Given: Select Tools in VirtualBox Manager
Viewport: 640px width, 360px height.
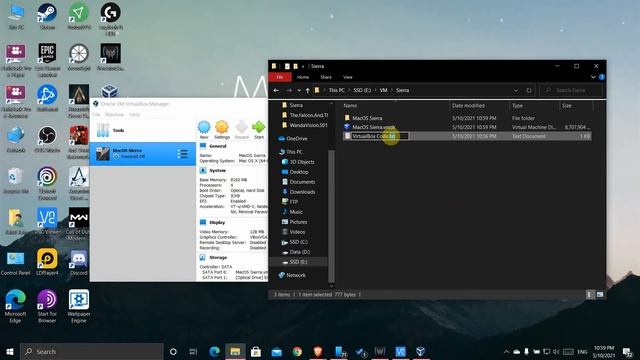Looking at the screenshot, I should (142, 130).
